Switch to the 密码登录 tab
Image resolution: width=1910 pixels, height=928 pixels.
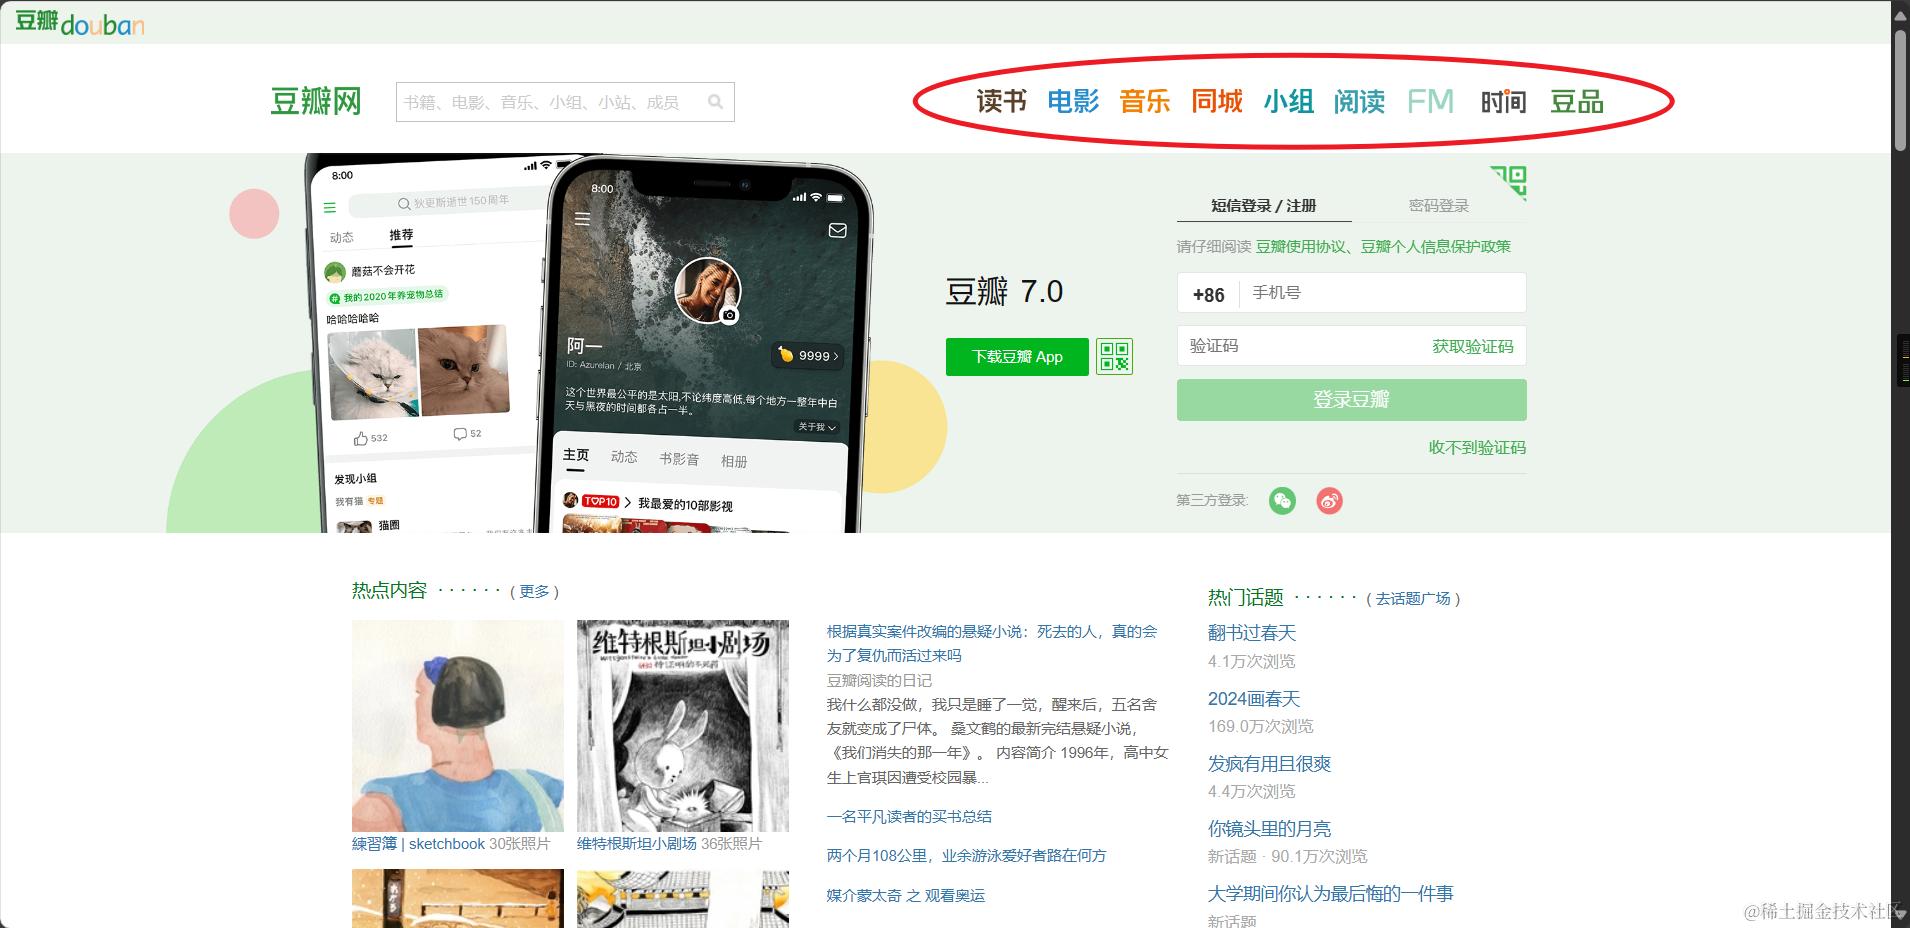1439,205
